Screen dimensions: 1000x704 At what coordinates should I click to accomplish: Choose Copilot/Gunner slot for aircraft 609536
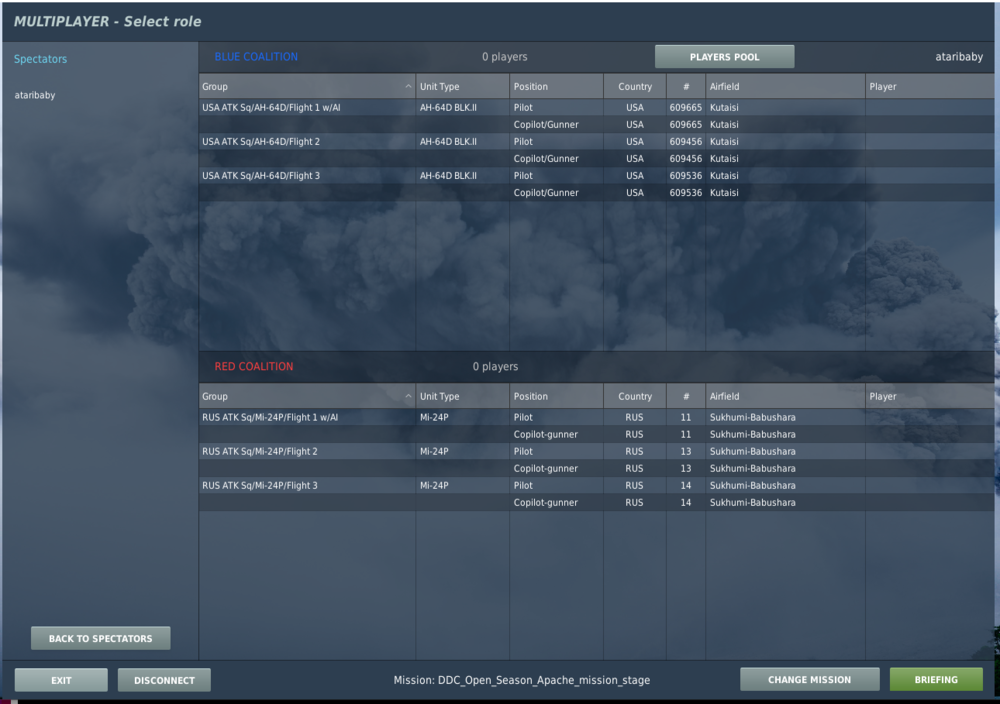546,193
